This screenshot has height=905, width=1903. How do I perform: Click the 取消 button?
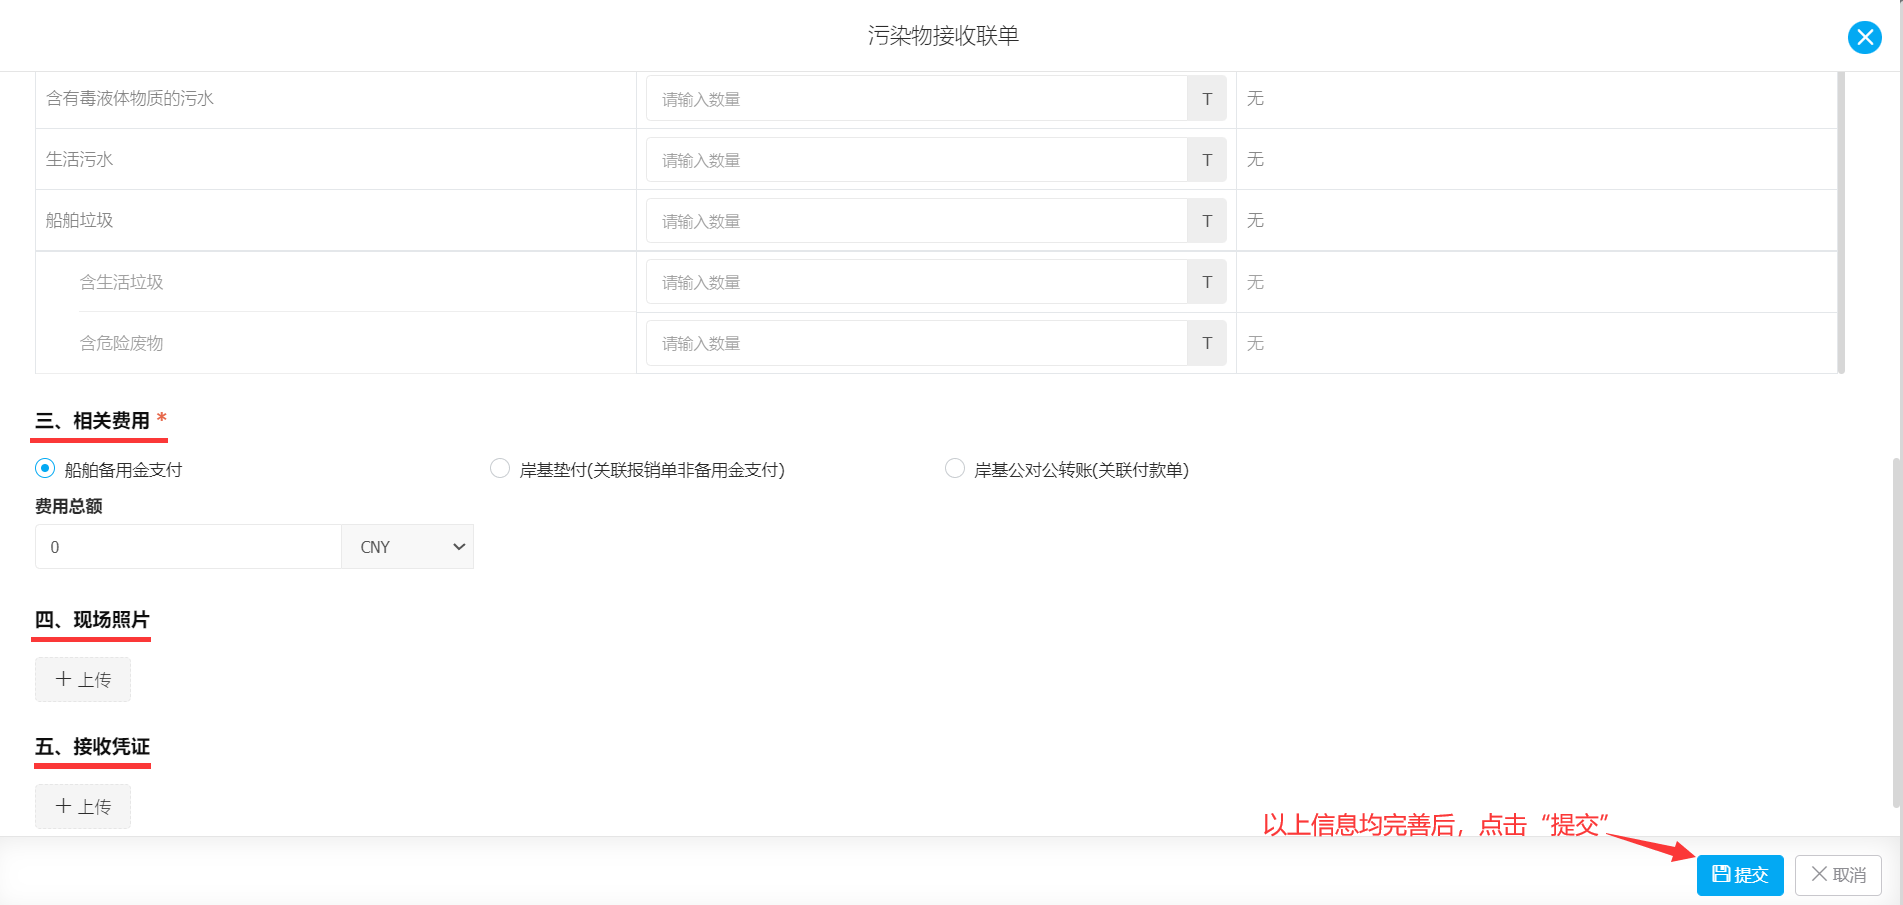click(x=1838, y=875)
